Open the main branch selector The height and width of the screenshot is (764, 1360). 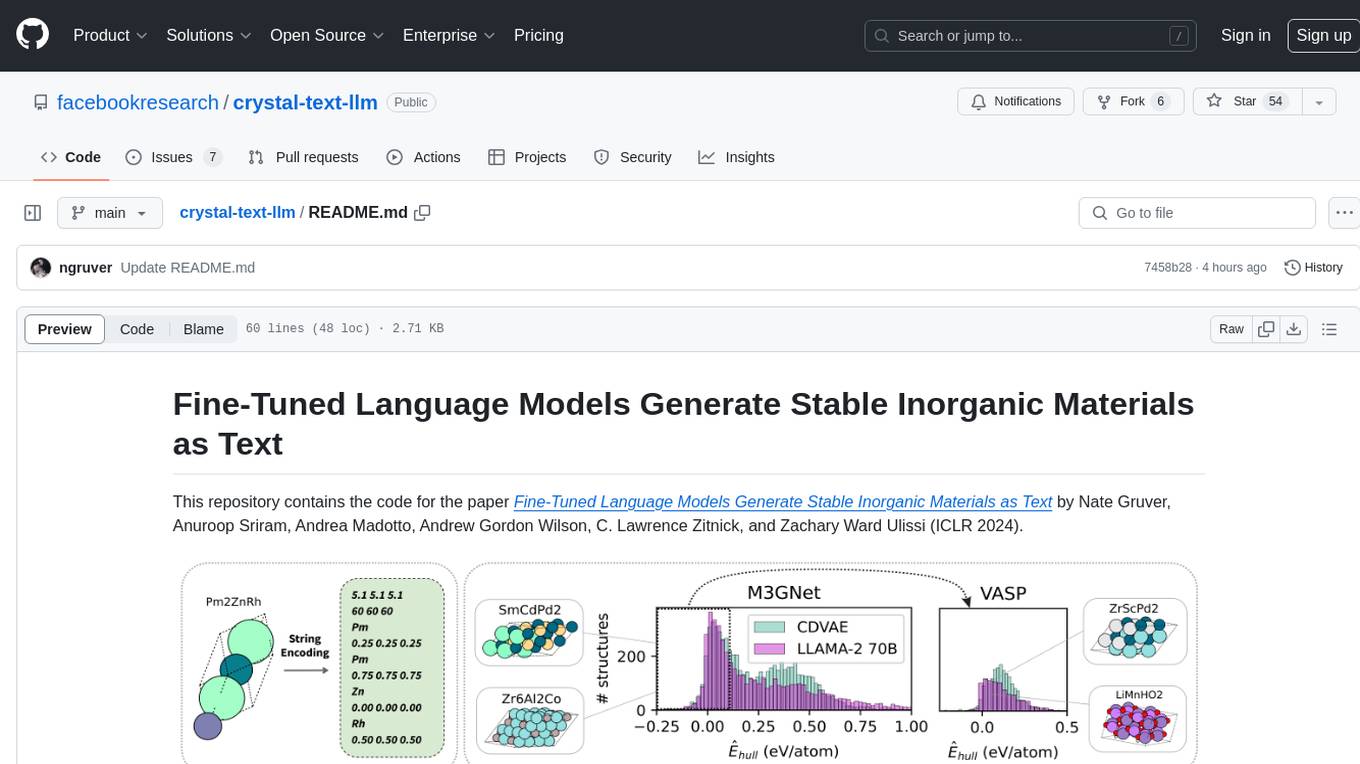pos(109,213)
